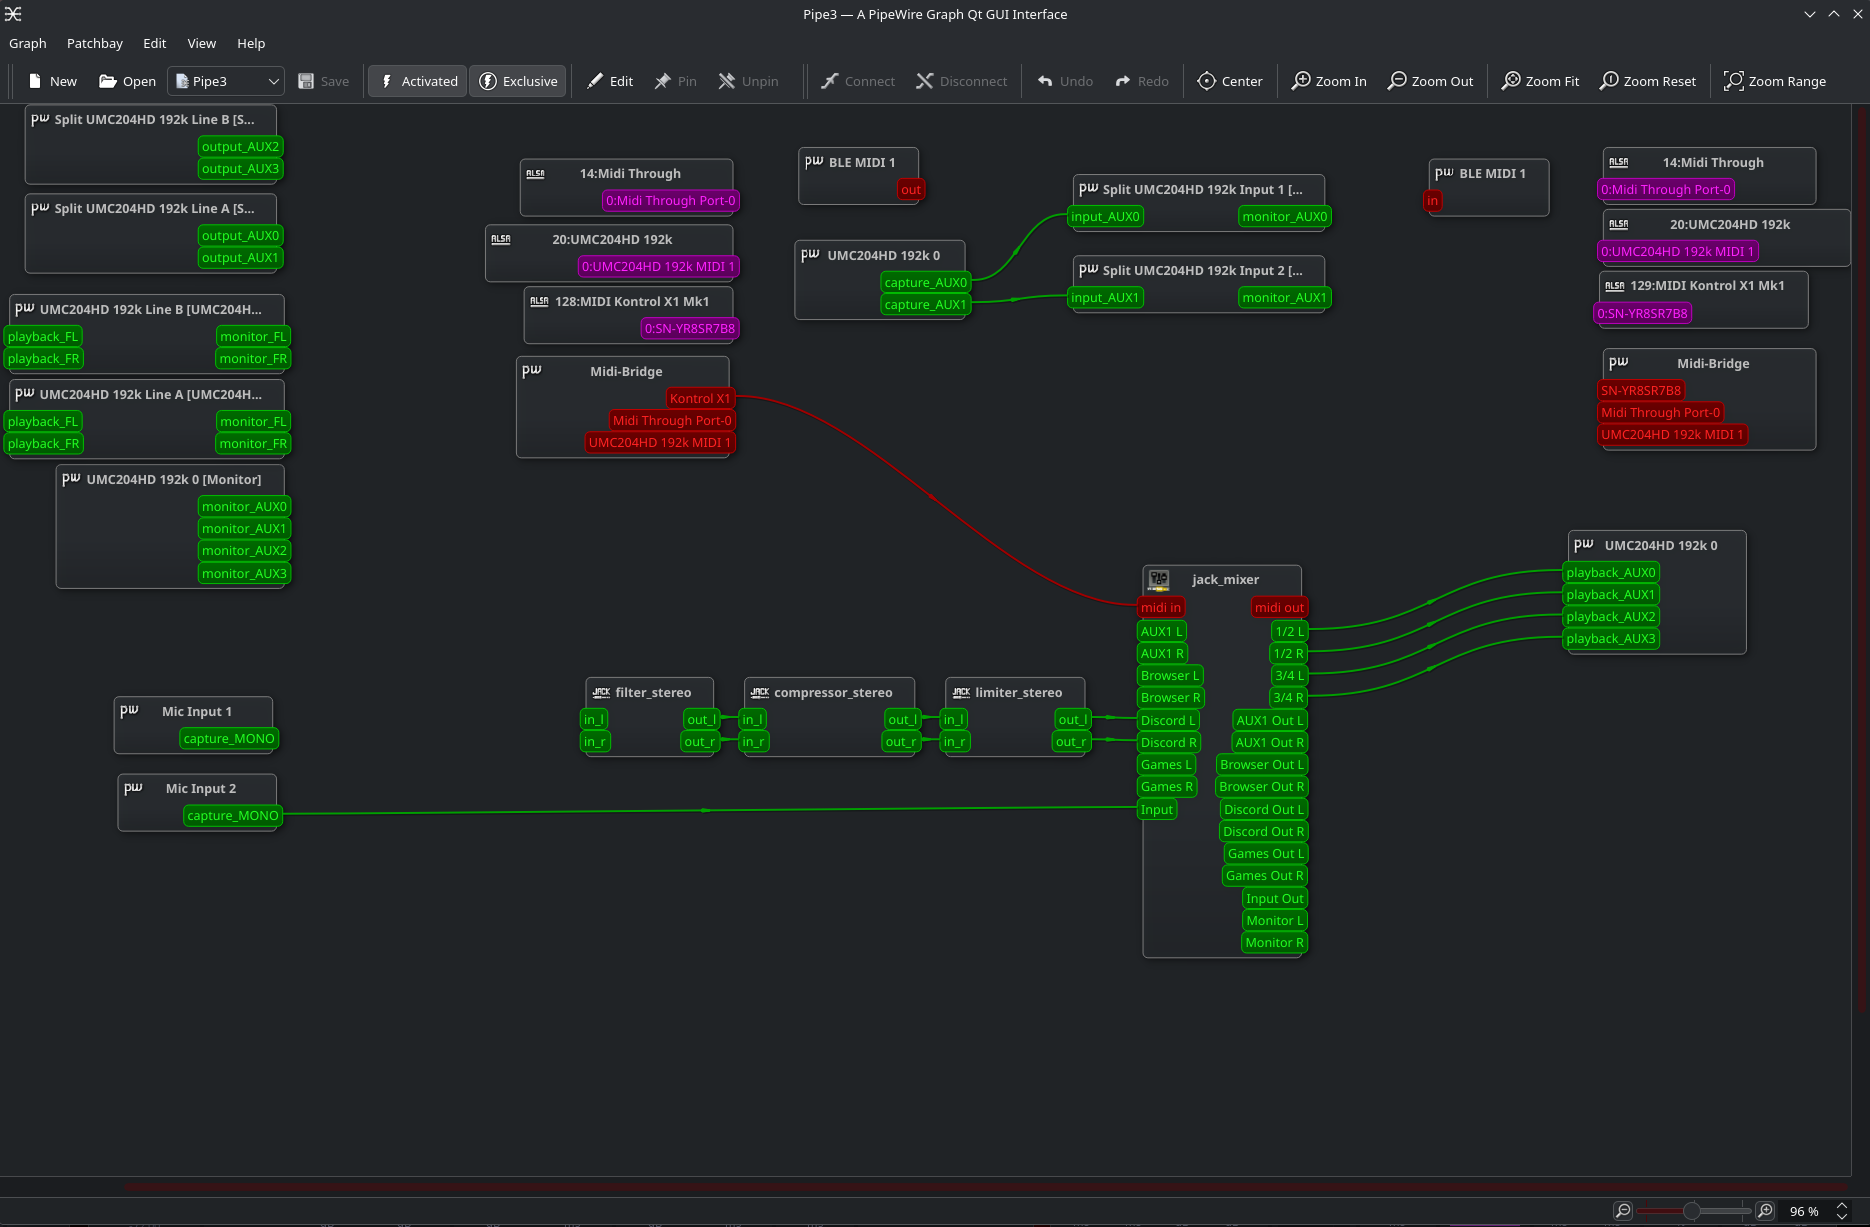Unpin the selected connection

tap(749, 81)
